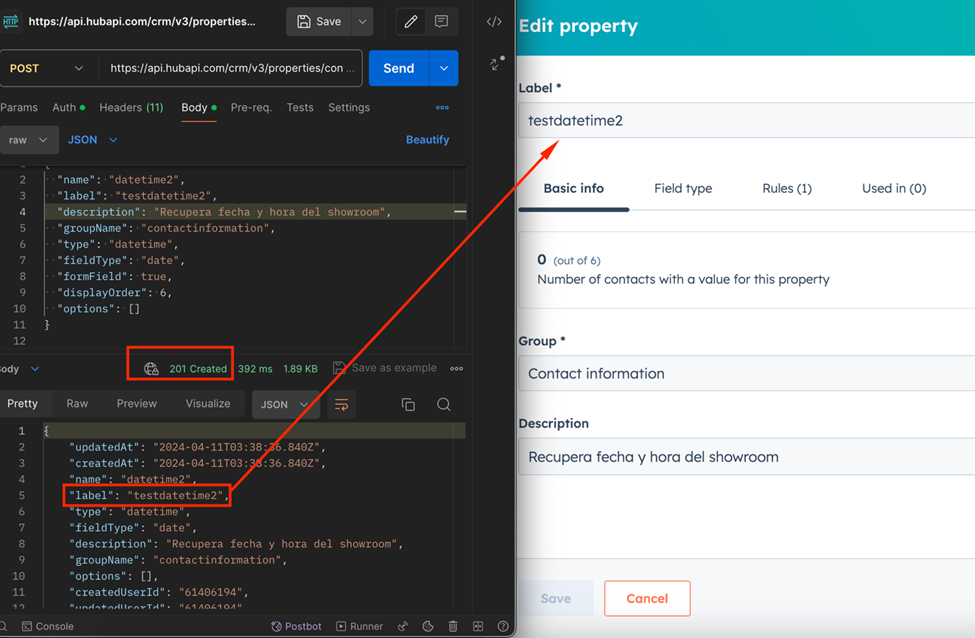975x638 pixels.
Task: Open the POST method dropdown
Action: [x=47, y=68]
